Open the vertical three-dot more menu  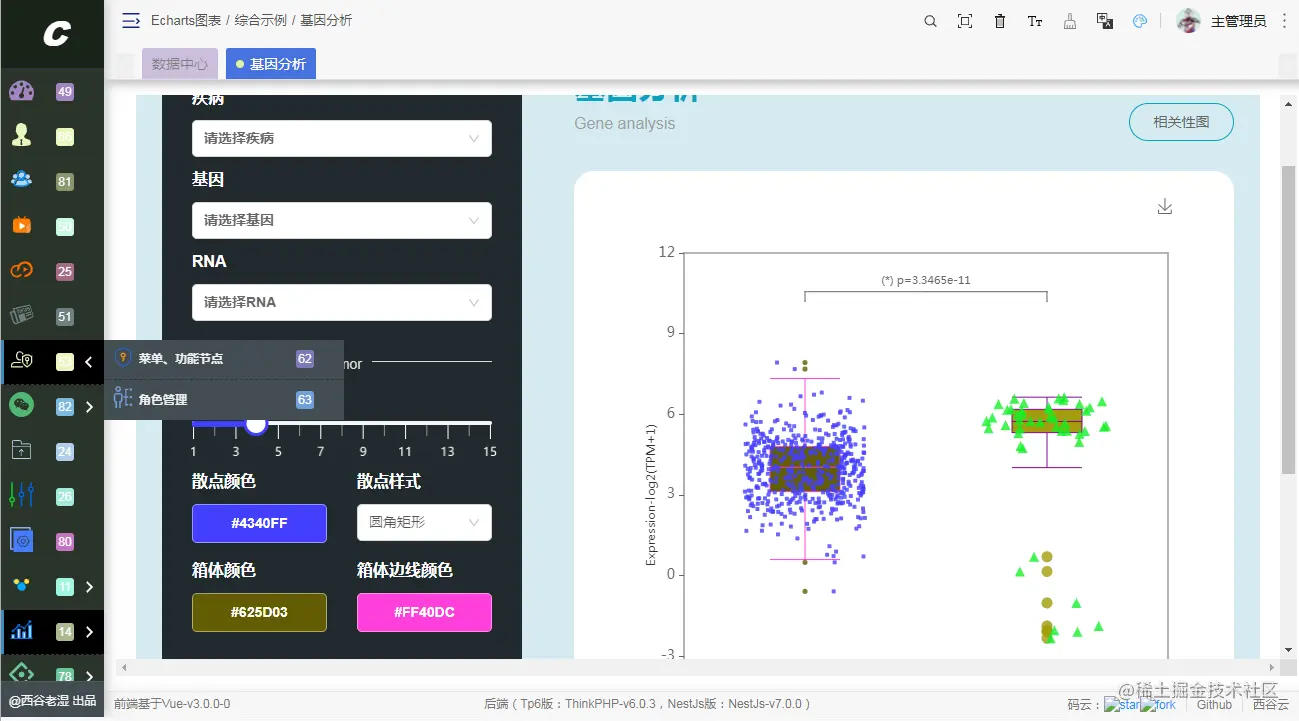[1285, 21]
